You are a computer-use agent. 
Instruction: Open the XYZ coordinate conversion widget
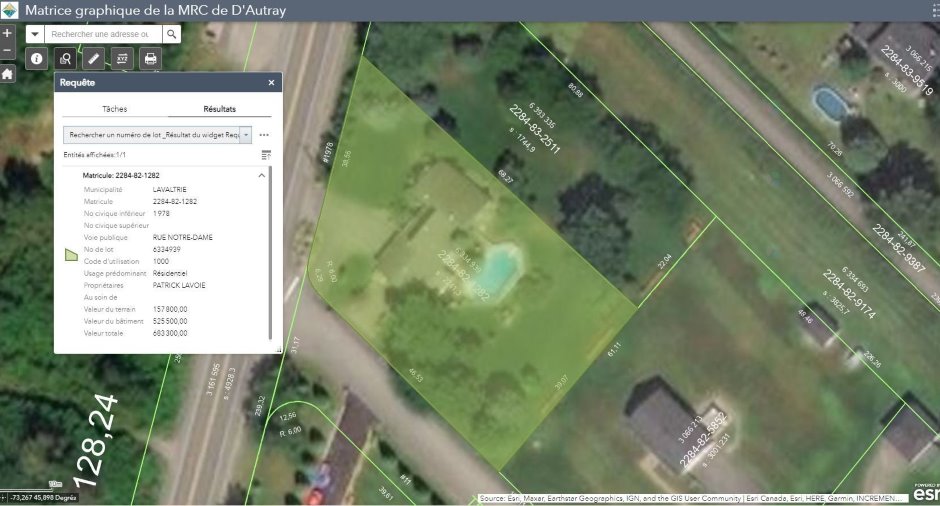(x=122, y=59)
